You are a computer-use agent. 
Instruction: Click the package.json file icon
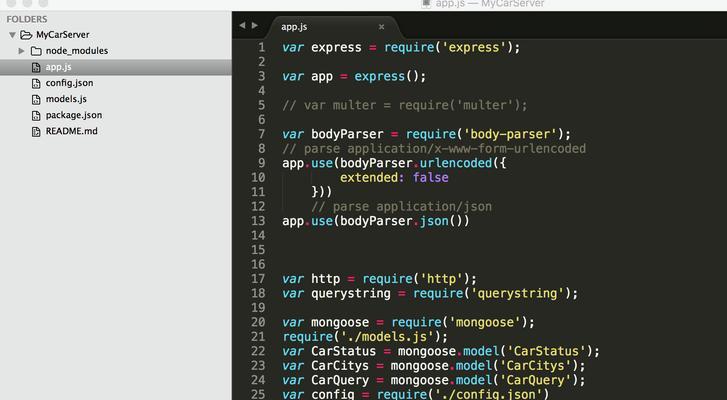point(36,115)
